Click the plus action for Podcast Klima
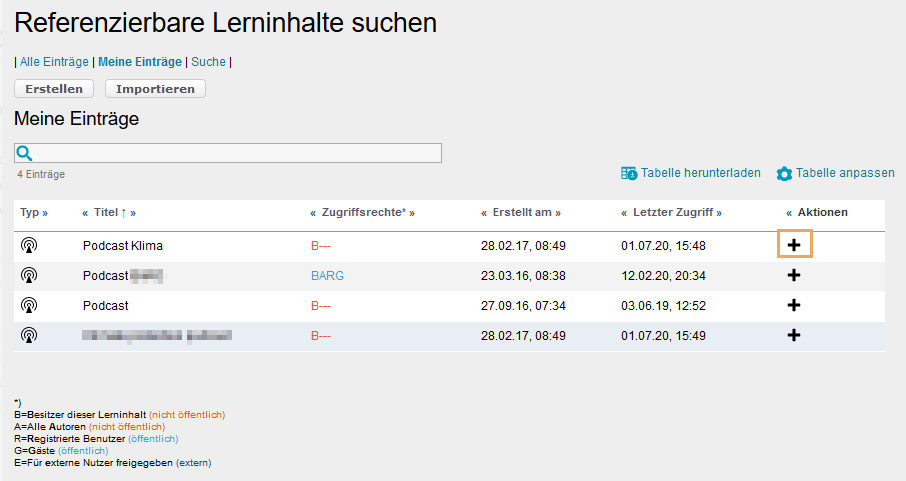Screen dimensions: 906x481 click(794, 245)
